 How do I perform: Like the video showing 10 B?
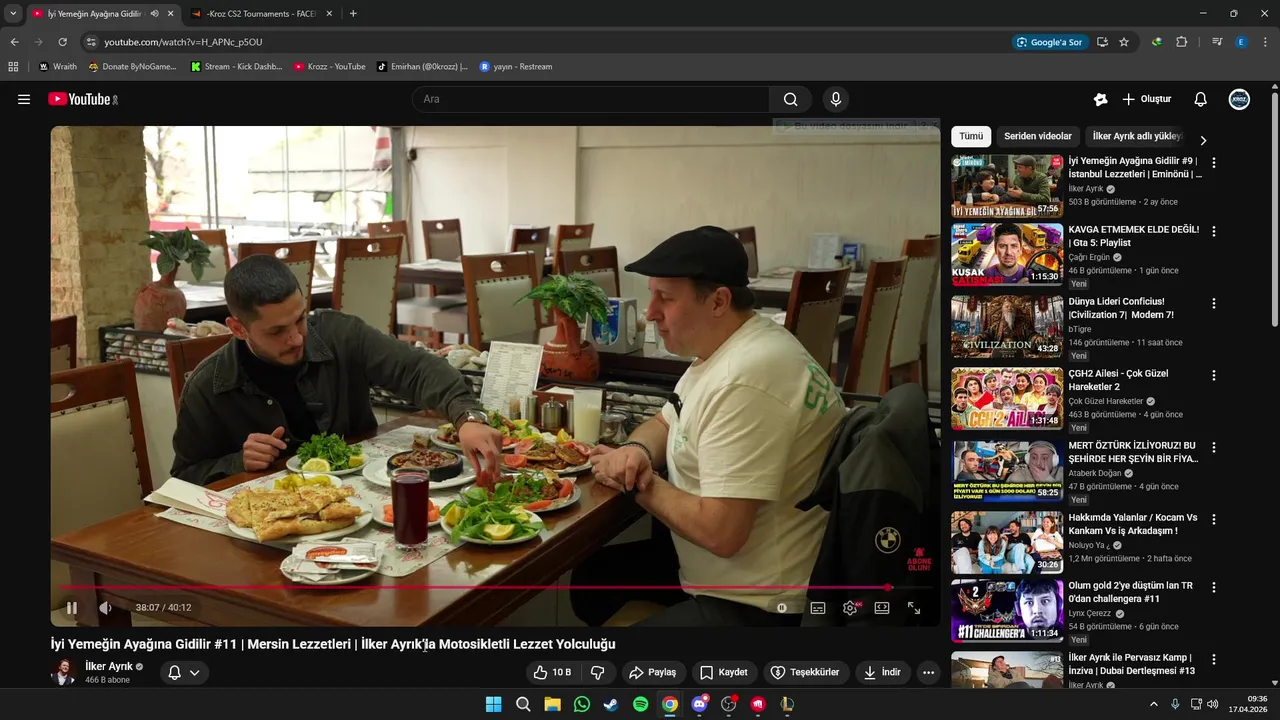point(552,672)
